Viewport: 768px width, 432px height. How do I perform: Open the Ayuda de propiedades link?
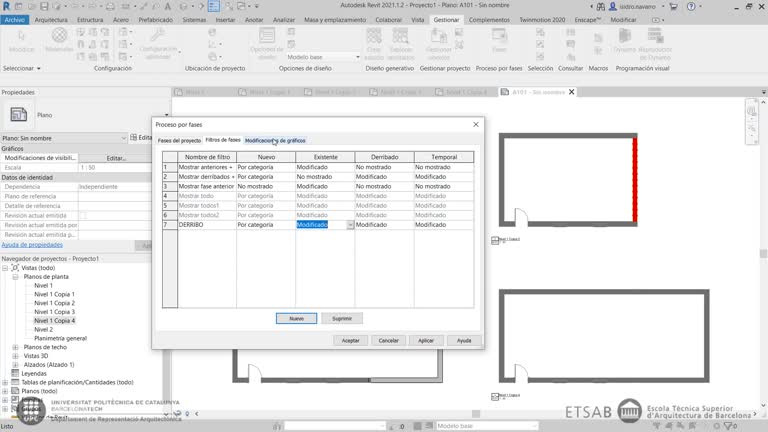[x=32, y=244]
